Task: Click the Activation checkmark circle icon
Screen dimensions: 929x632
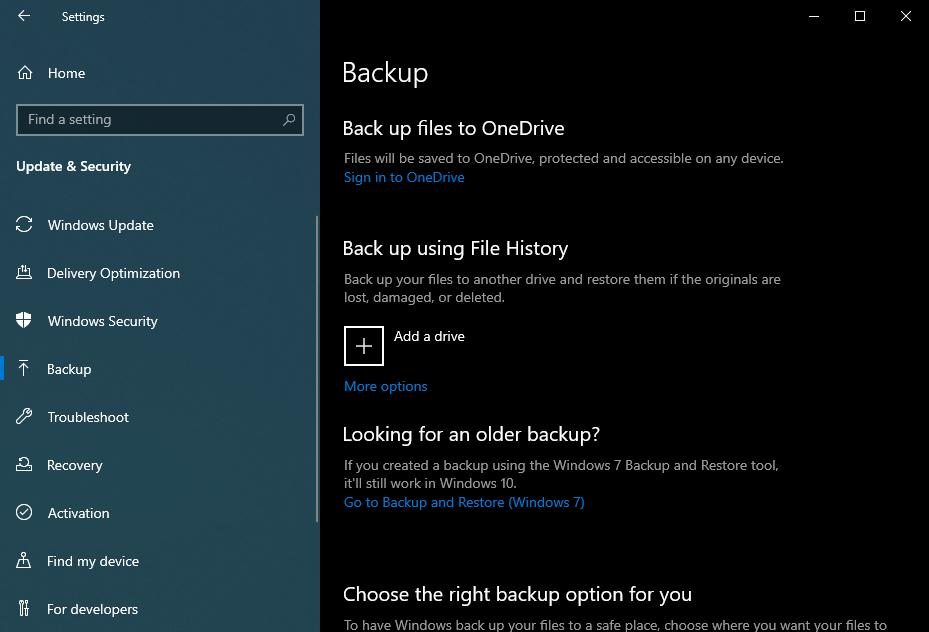Action: (25, 513)
